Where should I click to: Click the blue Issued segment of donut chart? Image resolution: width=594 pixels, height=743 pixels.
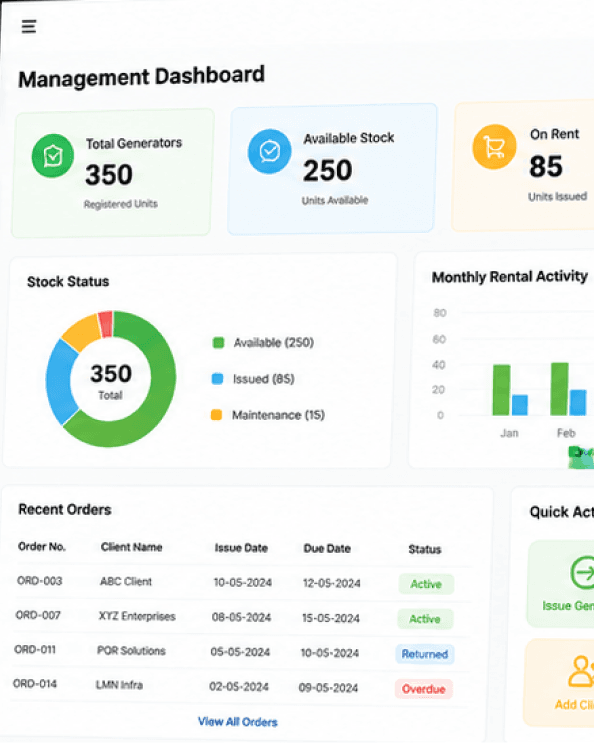[x=59, y=381]
